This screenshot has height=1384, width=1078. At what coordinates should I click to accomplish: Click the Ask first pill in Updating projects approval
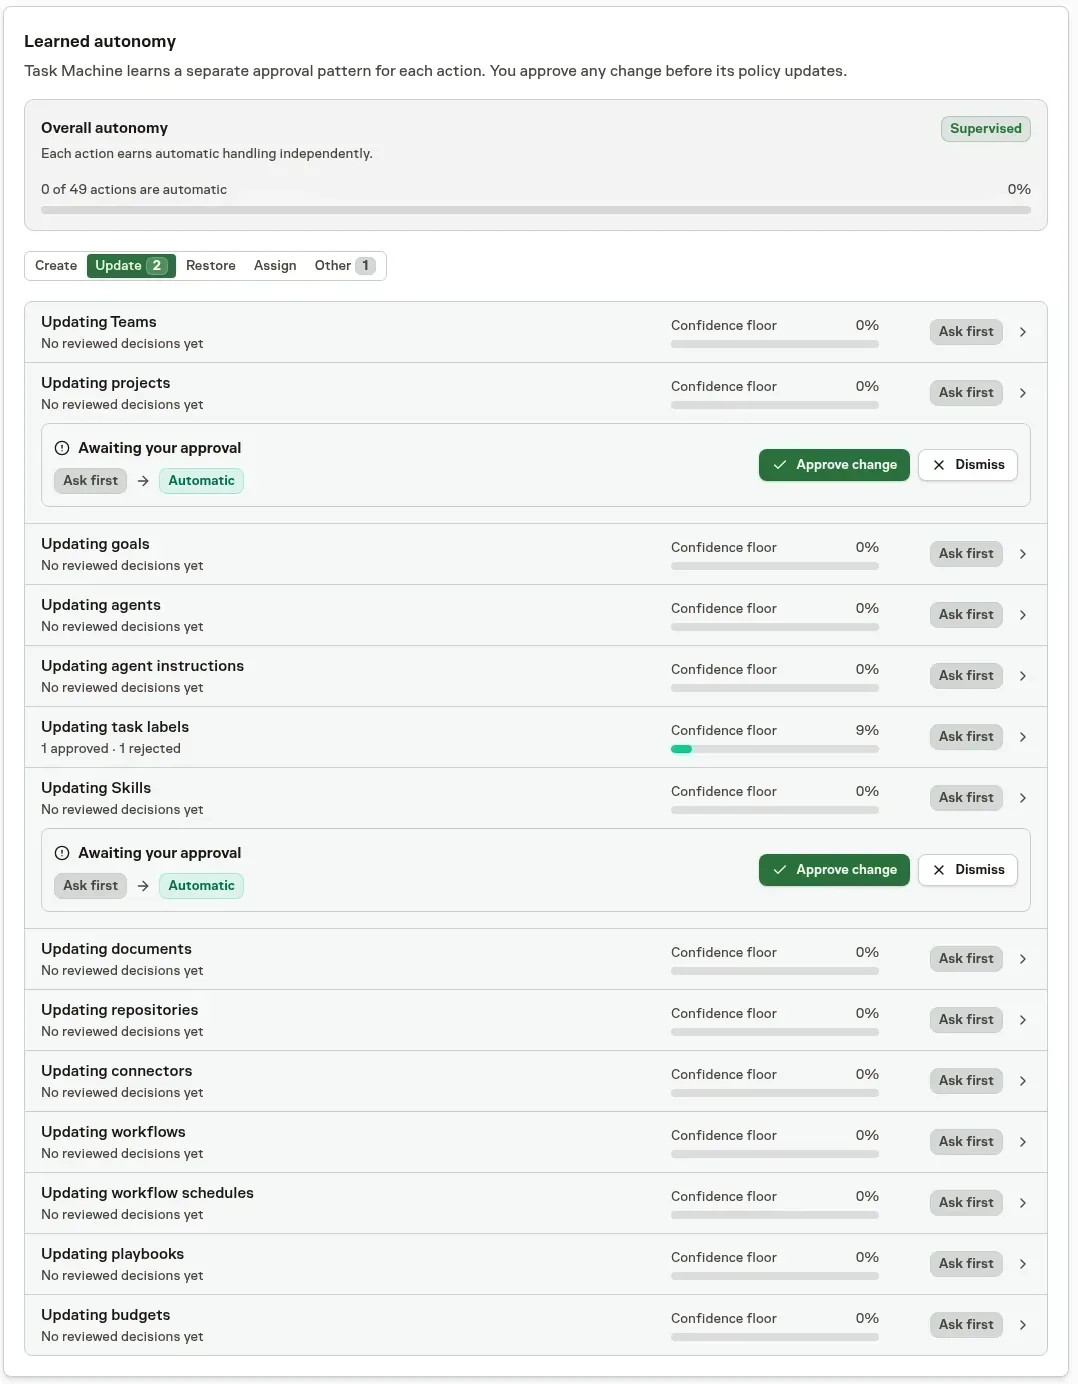[x=90, y=481]
